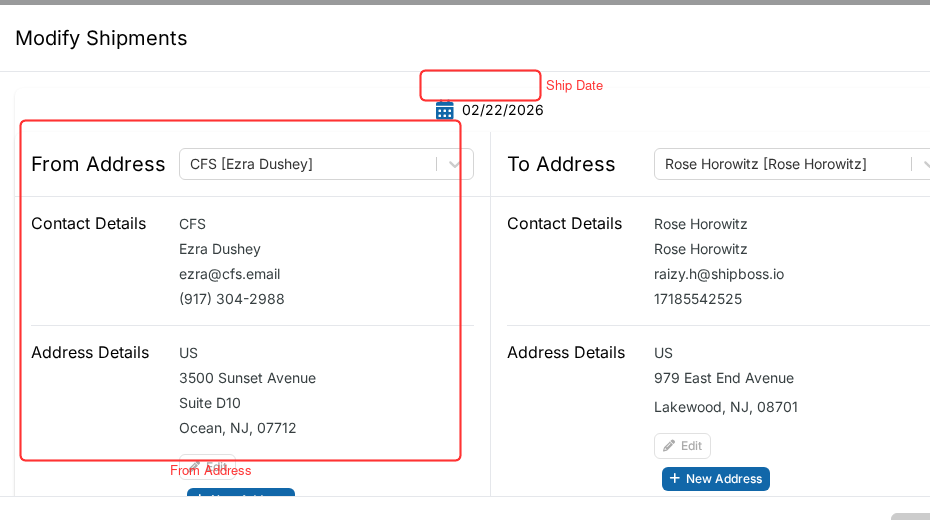Select the ezra@cfs.email address text

click(x=230, y=274)
